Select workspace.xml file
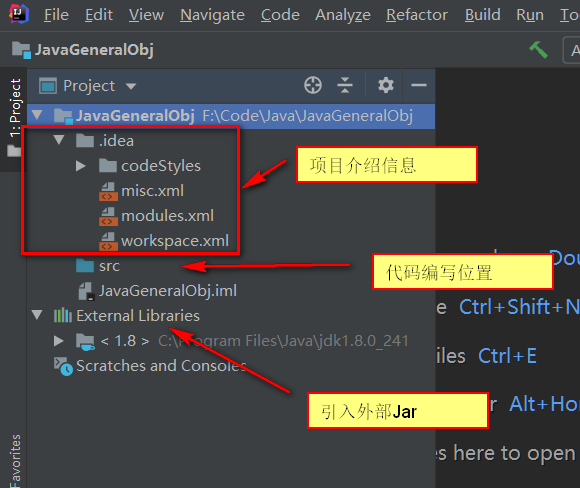Viewport: 580px width, 488px height. 175,241
